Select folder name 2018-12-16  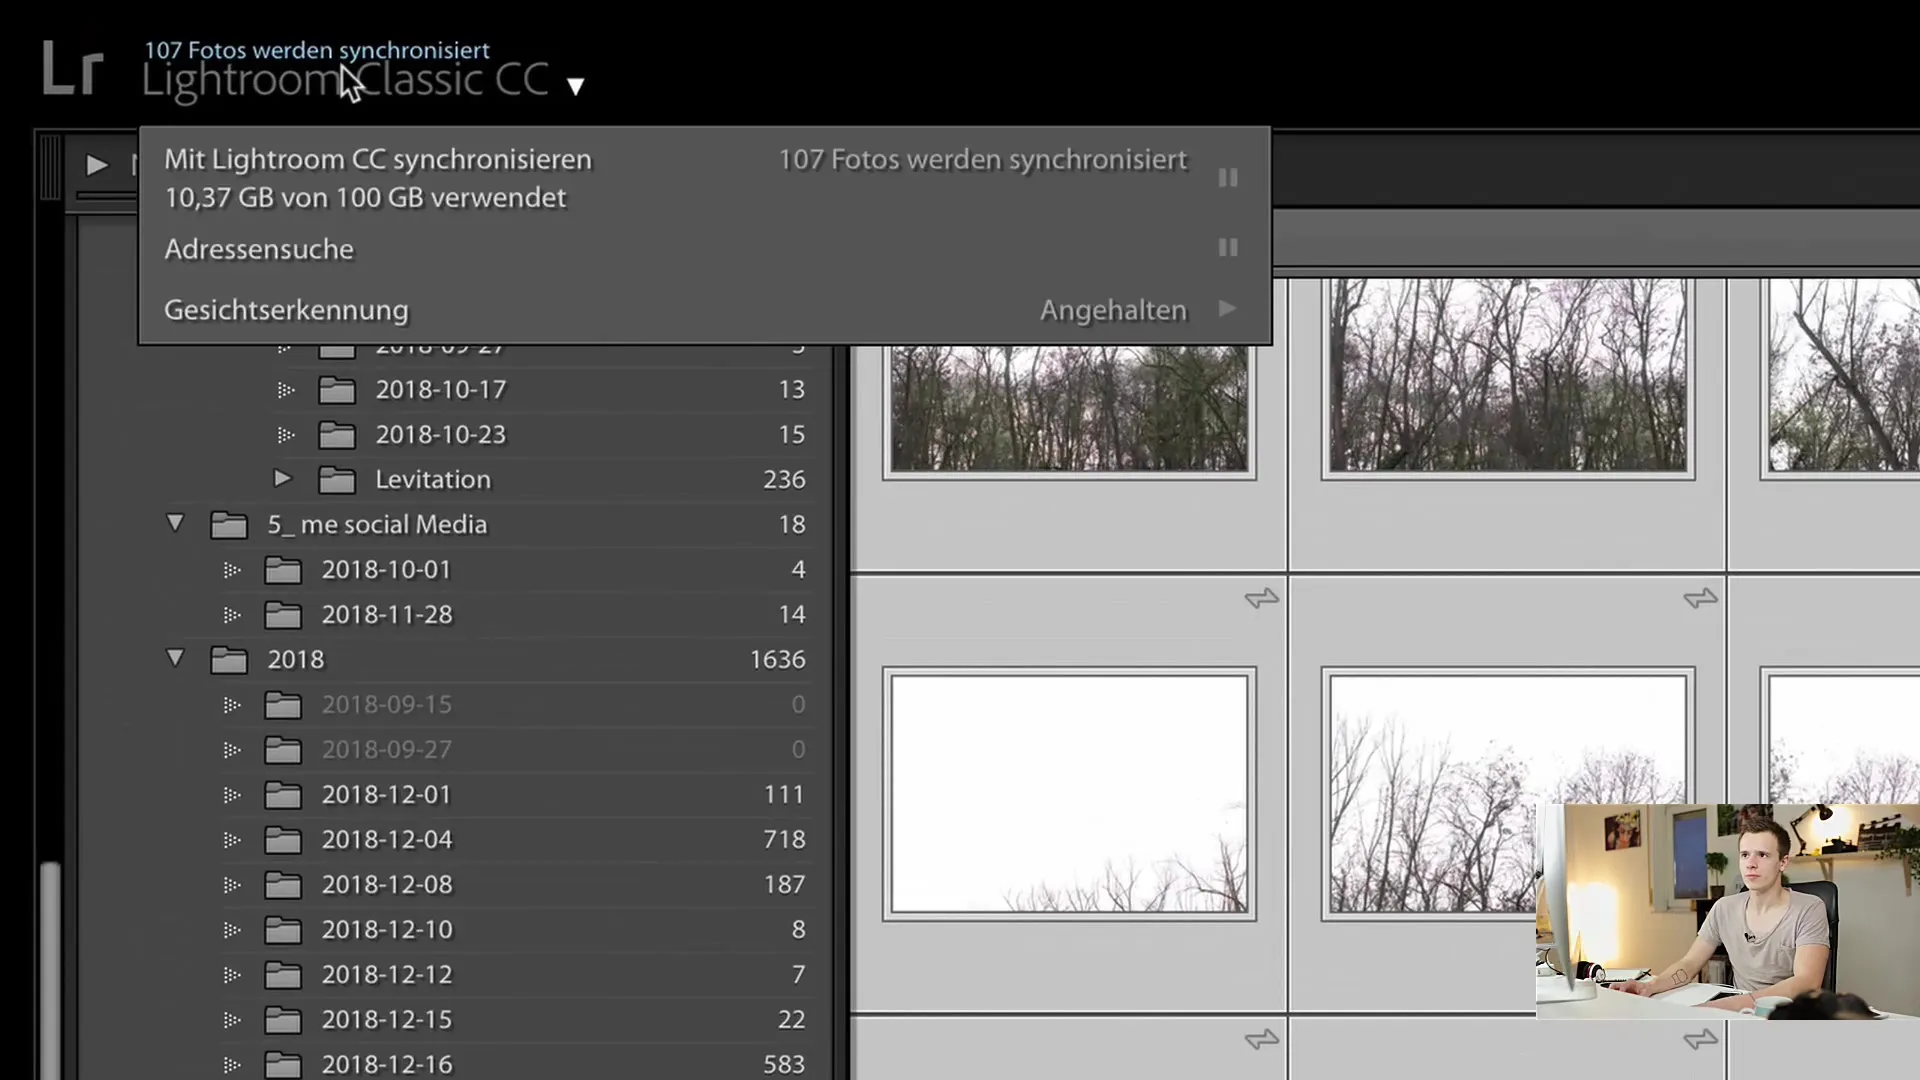[387, 1065]
